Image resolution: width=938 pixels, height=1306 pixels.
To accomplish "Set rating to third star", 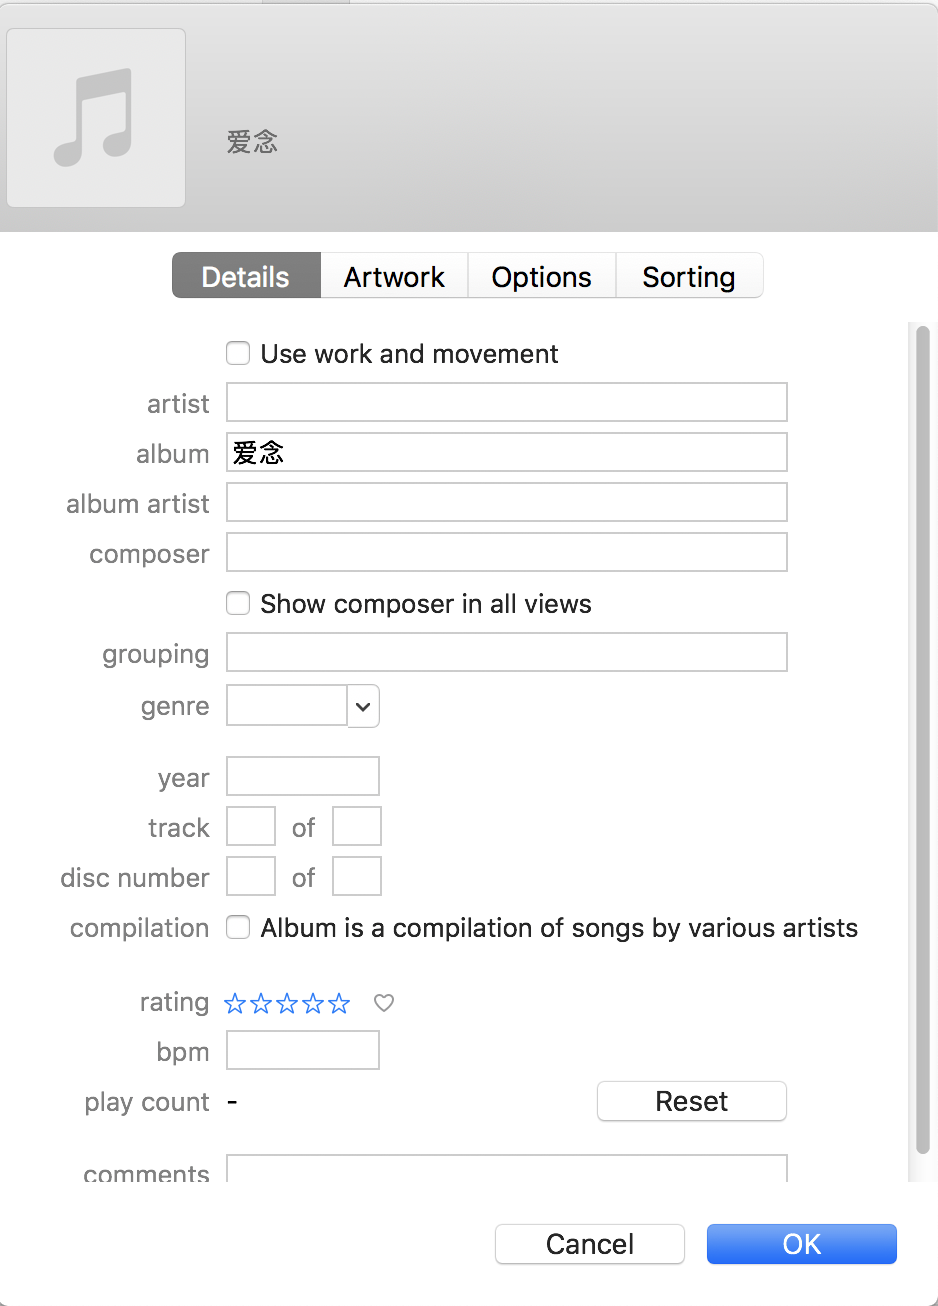I will point(287,1004).
